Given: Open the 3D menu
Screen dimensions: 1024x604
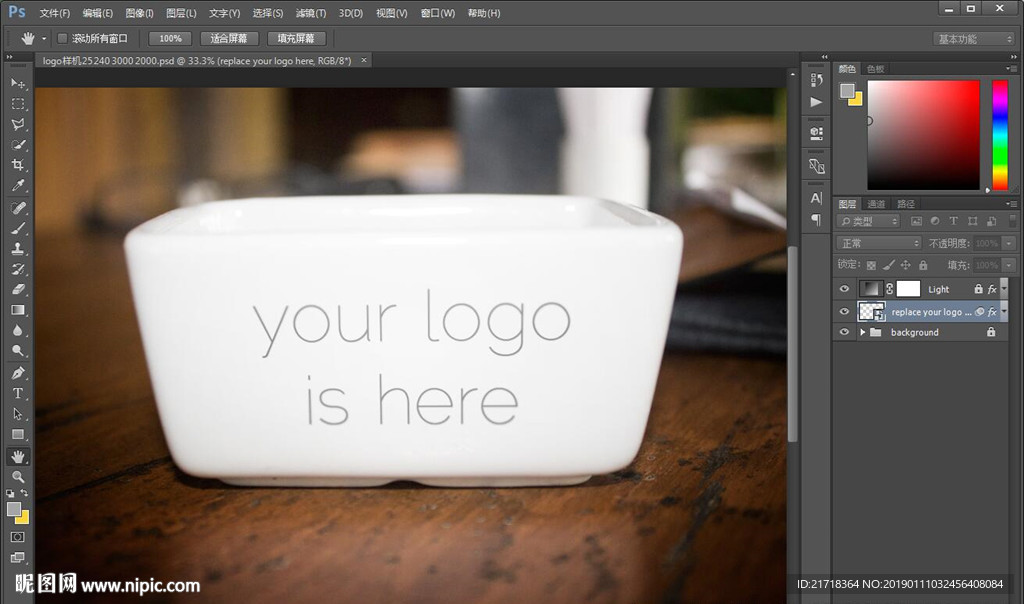Looking at the screenshot, I should 351,13.
